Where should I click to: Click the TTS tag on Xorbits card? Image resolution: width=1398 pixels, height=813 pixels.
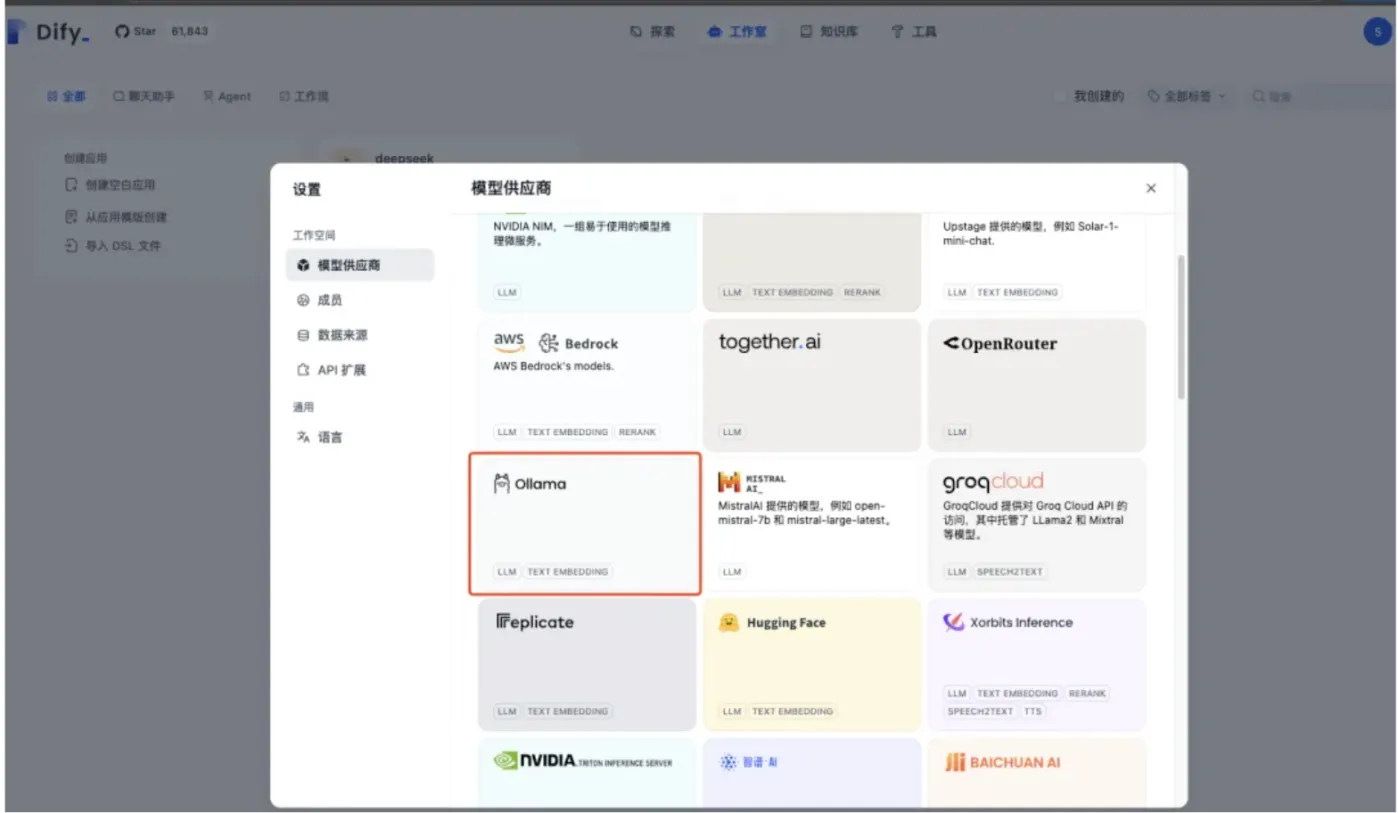point(1032,712)
